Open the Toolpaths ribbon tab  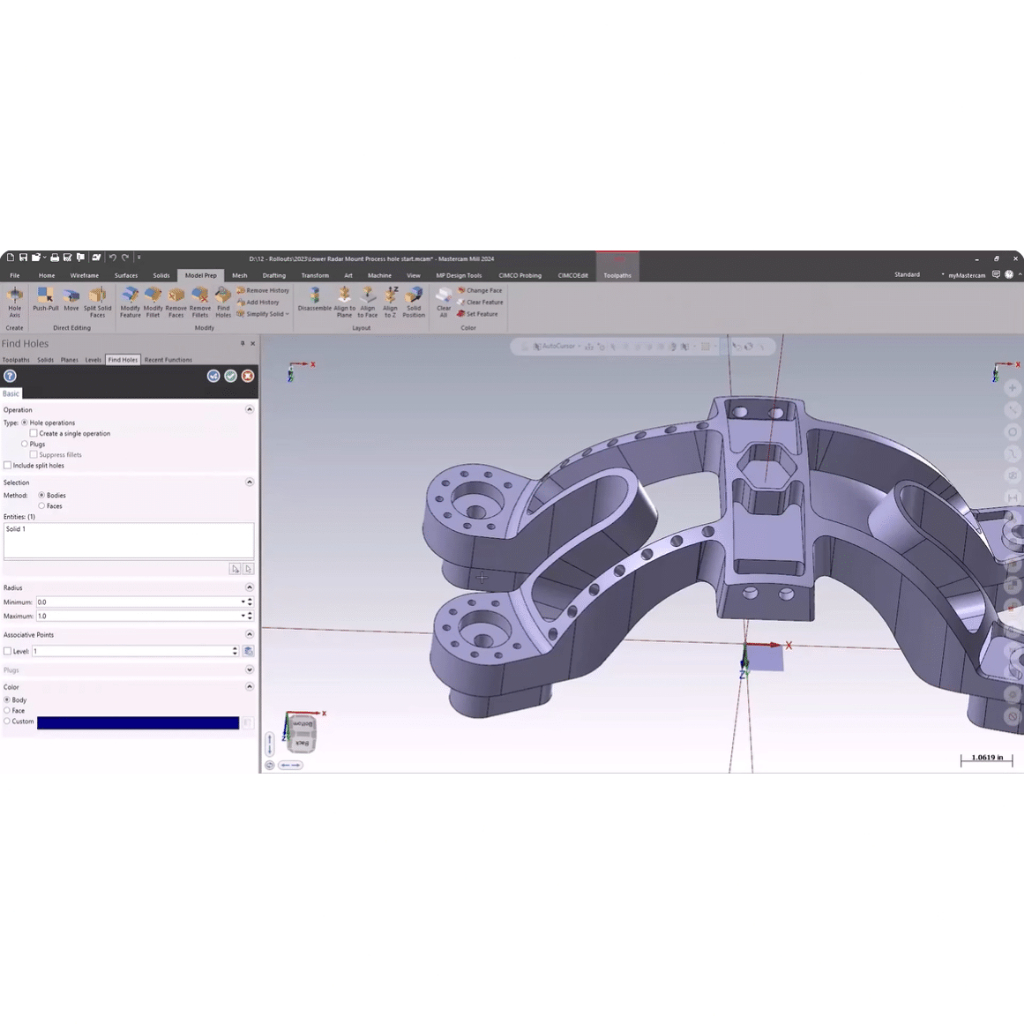coord(617,275)
